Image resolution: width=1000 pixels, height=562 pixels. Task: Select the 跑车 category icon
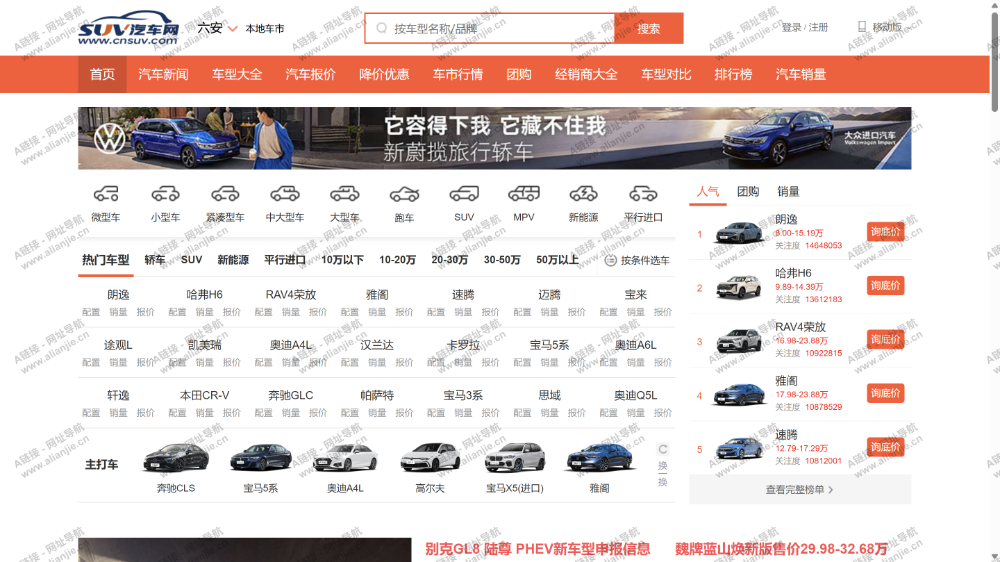(x=404, y=193)
